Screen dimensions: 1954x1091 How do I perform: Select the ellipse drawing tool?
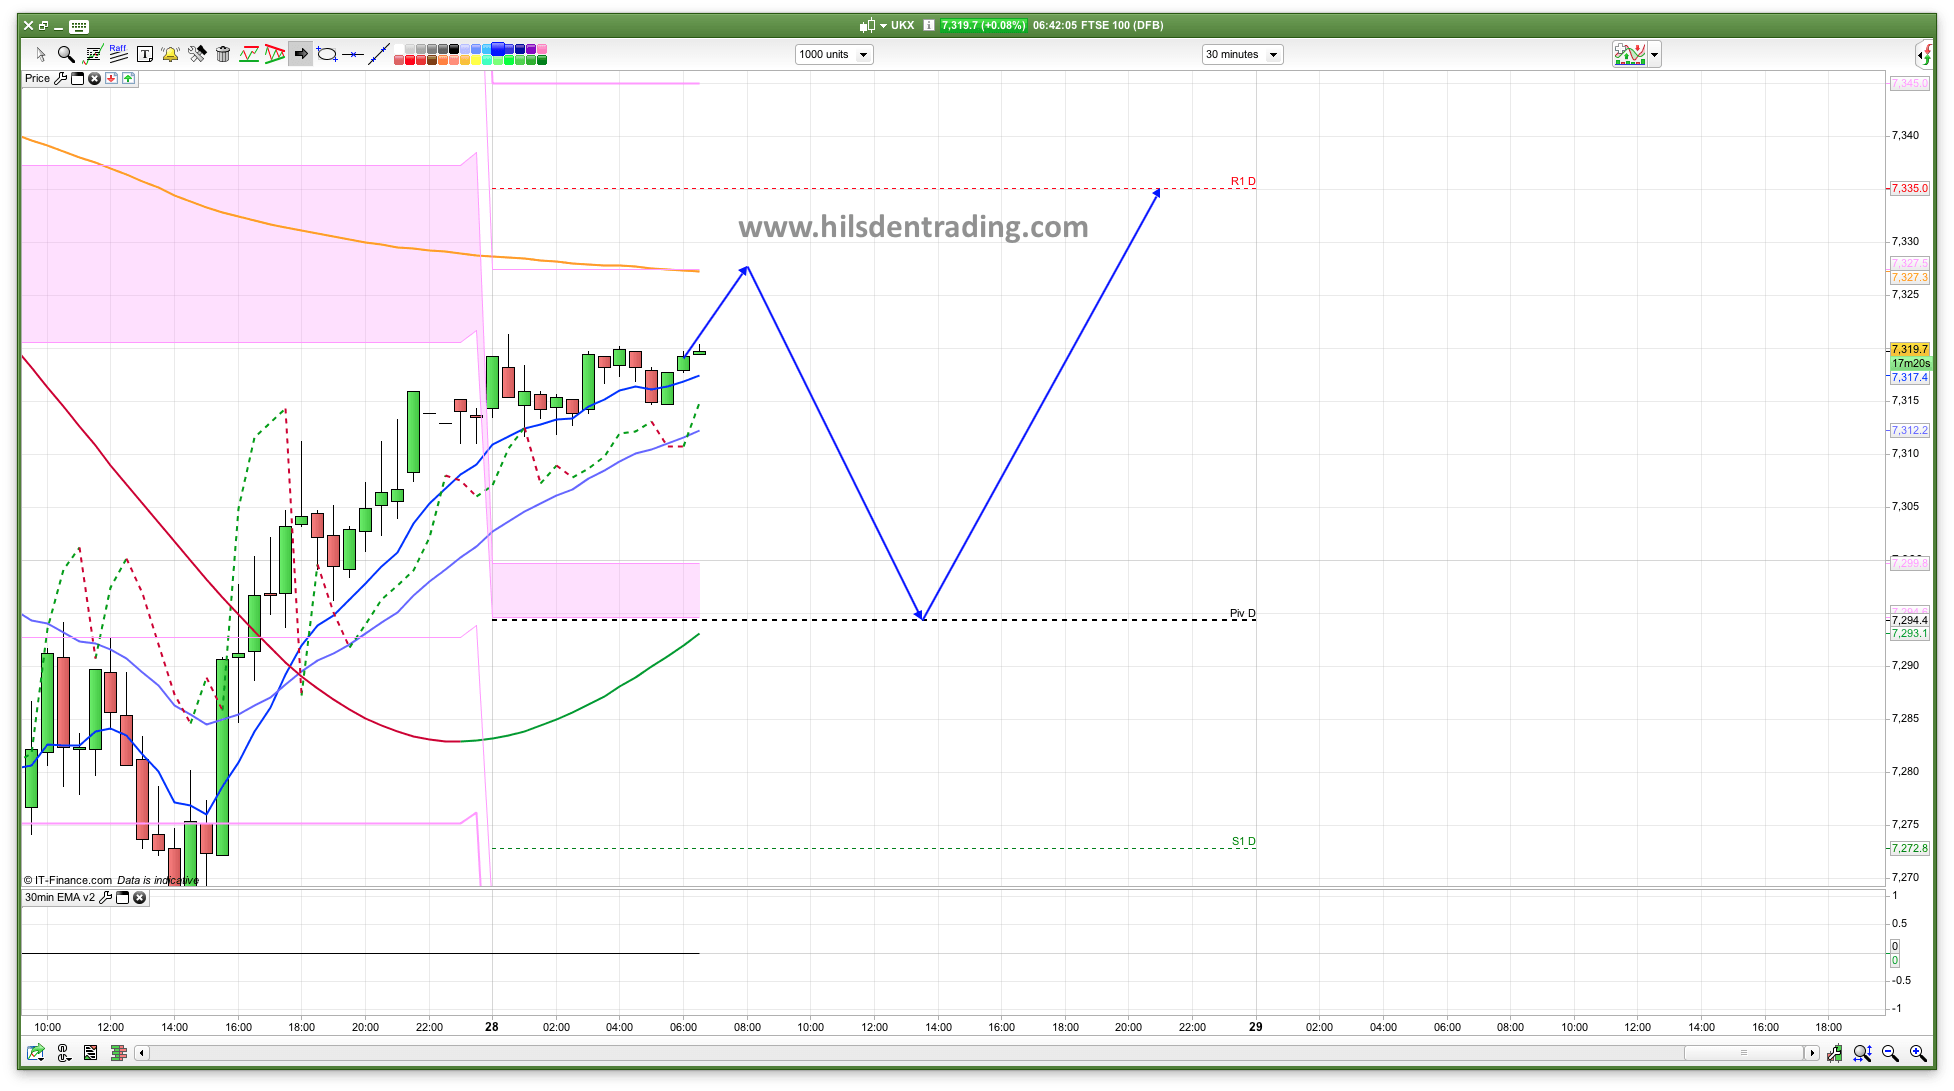(327, 54)
